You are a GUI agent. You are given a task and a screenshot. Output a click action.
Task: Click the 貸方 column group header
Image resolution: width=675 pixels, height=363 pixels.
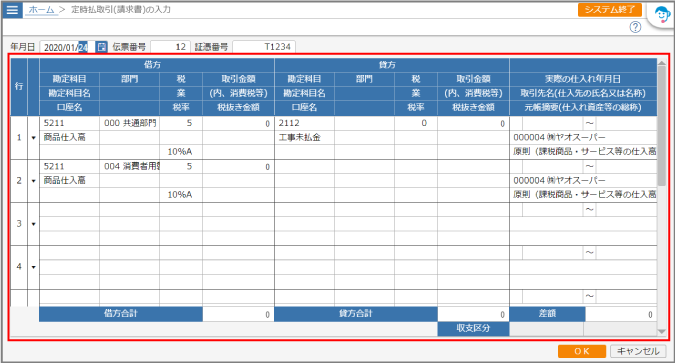[x=392, y=65]
